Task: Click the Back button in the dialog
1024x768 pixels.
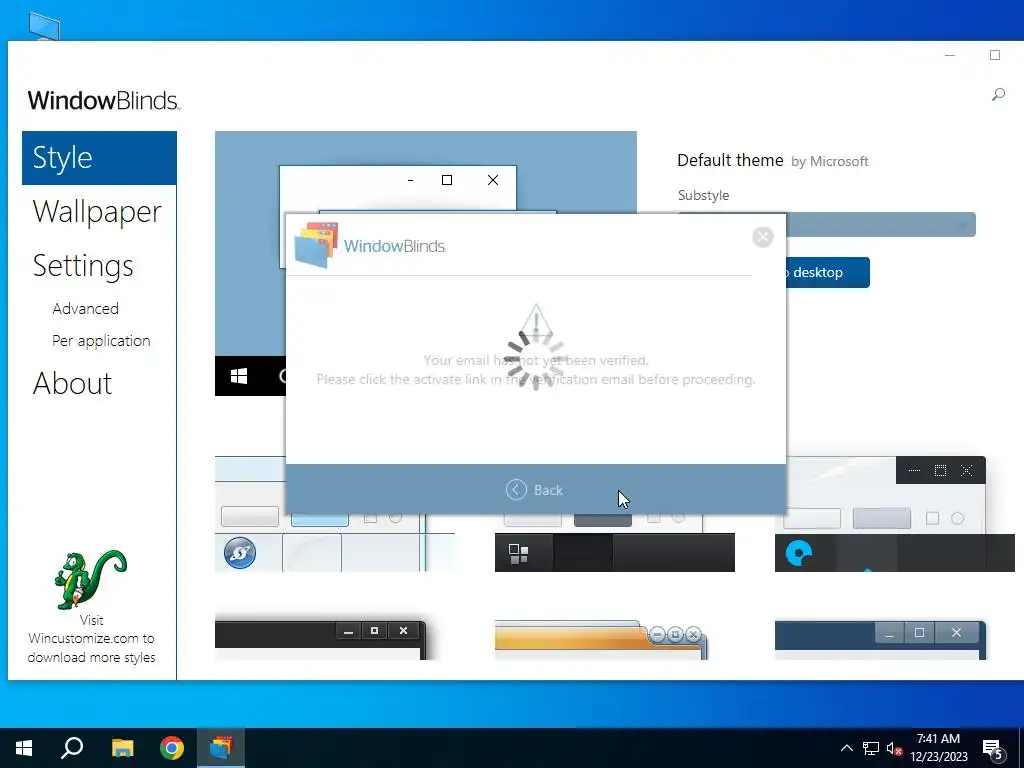Action: coord(534,490)
